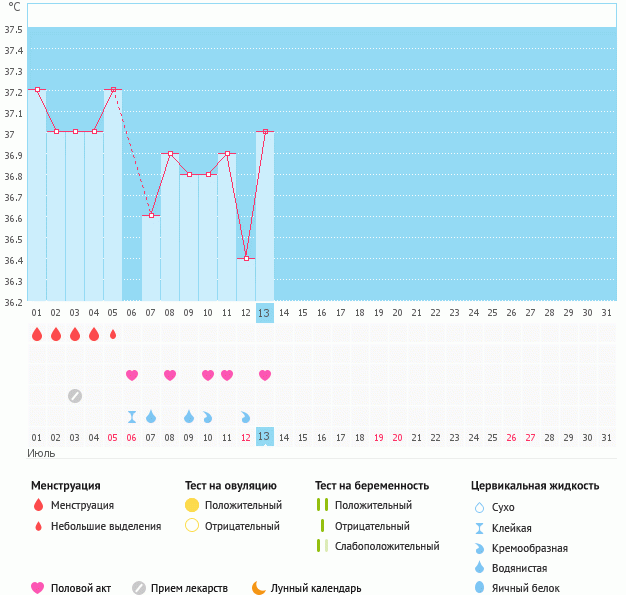Click the cervical fluid drop on day 09

(x=189, y=416)
